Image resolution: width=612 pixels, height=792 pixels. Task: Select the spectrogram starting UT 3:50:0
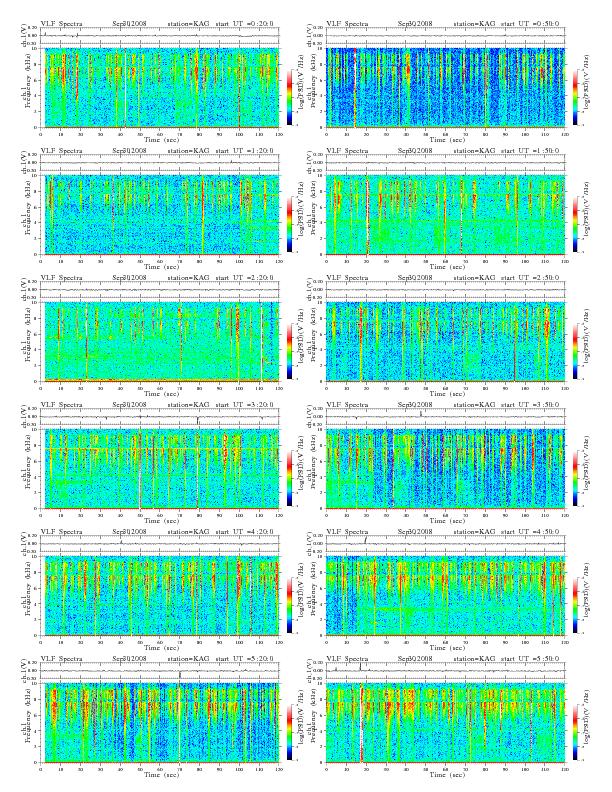pyautogui.click(x=445, y=468)
